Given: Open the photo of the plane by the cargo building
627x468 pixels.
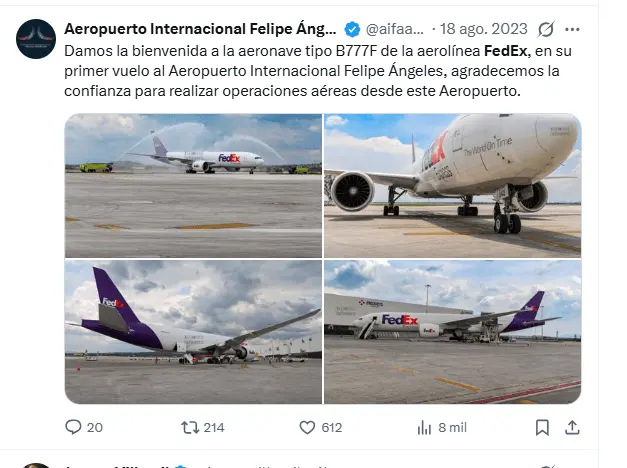Looking at the screenshot, I should point(452,332).
